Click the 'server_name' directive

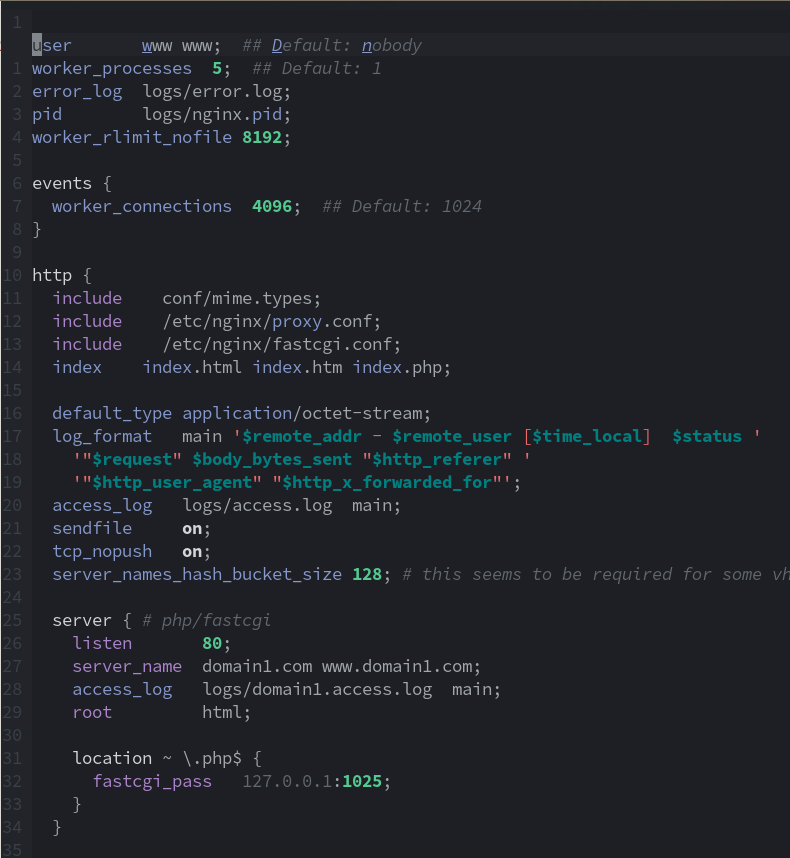pyautogui.click(x=127, y=666)
